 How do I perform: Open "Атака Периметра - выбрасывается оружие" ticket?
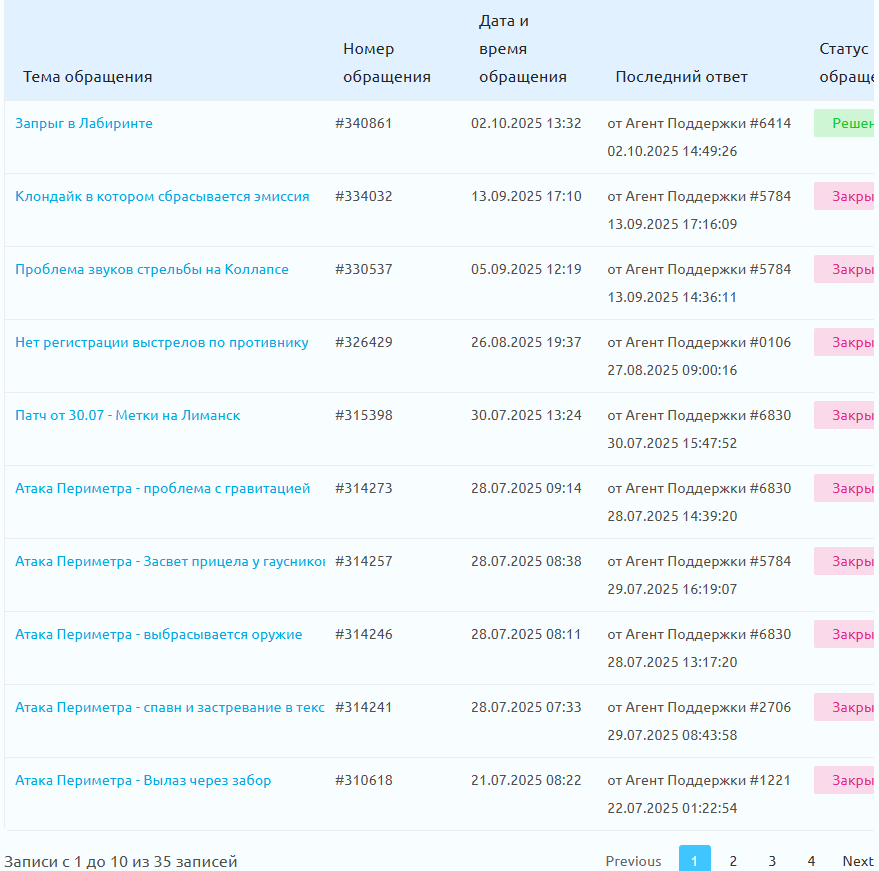(x=159, y=634)
